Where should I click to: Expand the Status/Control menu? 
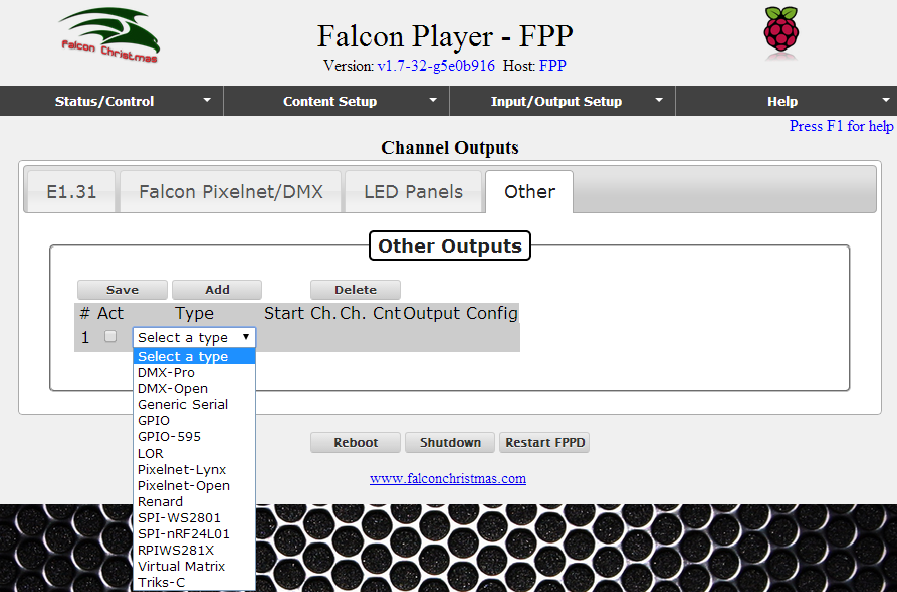point(111,101)
